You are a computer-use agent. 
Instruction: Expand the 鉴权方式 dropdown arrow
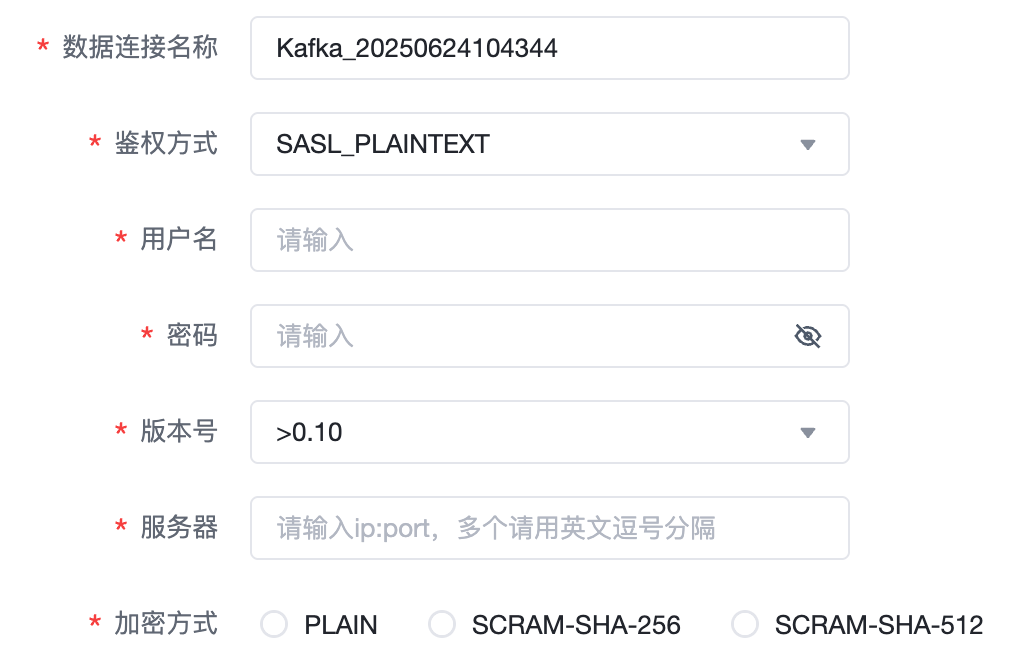tap(808, 145)
